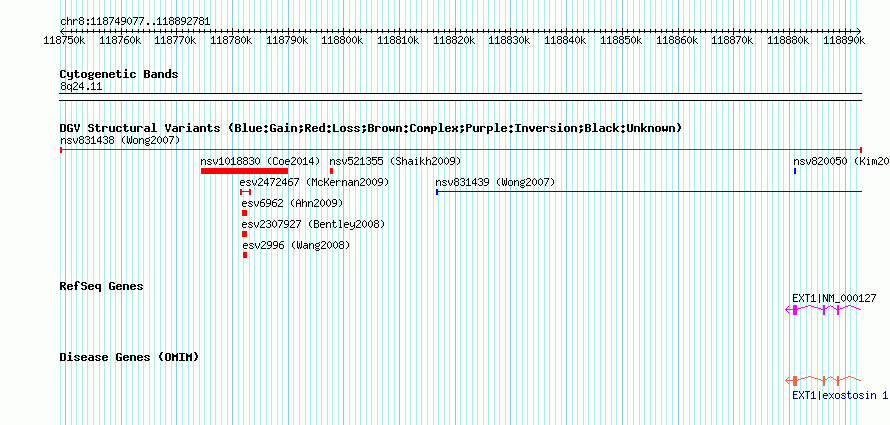Click the small red nsv521355 marker
Viewport: 890px width, 425px height.
331,171
